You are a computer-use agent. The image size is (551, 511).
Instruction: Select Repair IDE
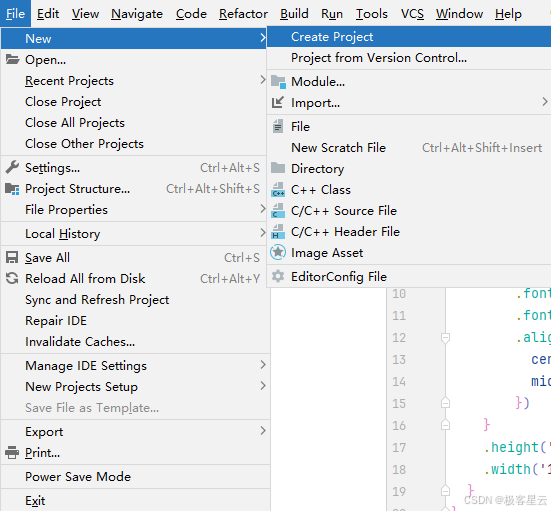point(135,321)
